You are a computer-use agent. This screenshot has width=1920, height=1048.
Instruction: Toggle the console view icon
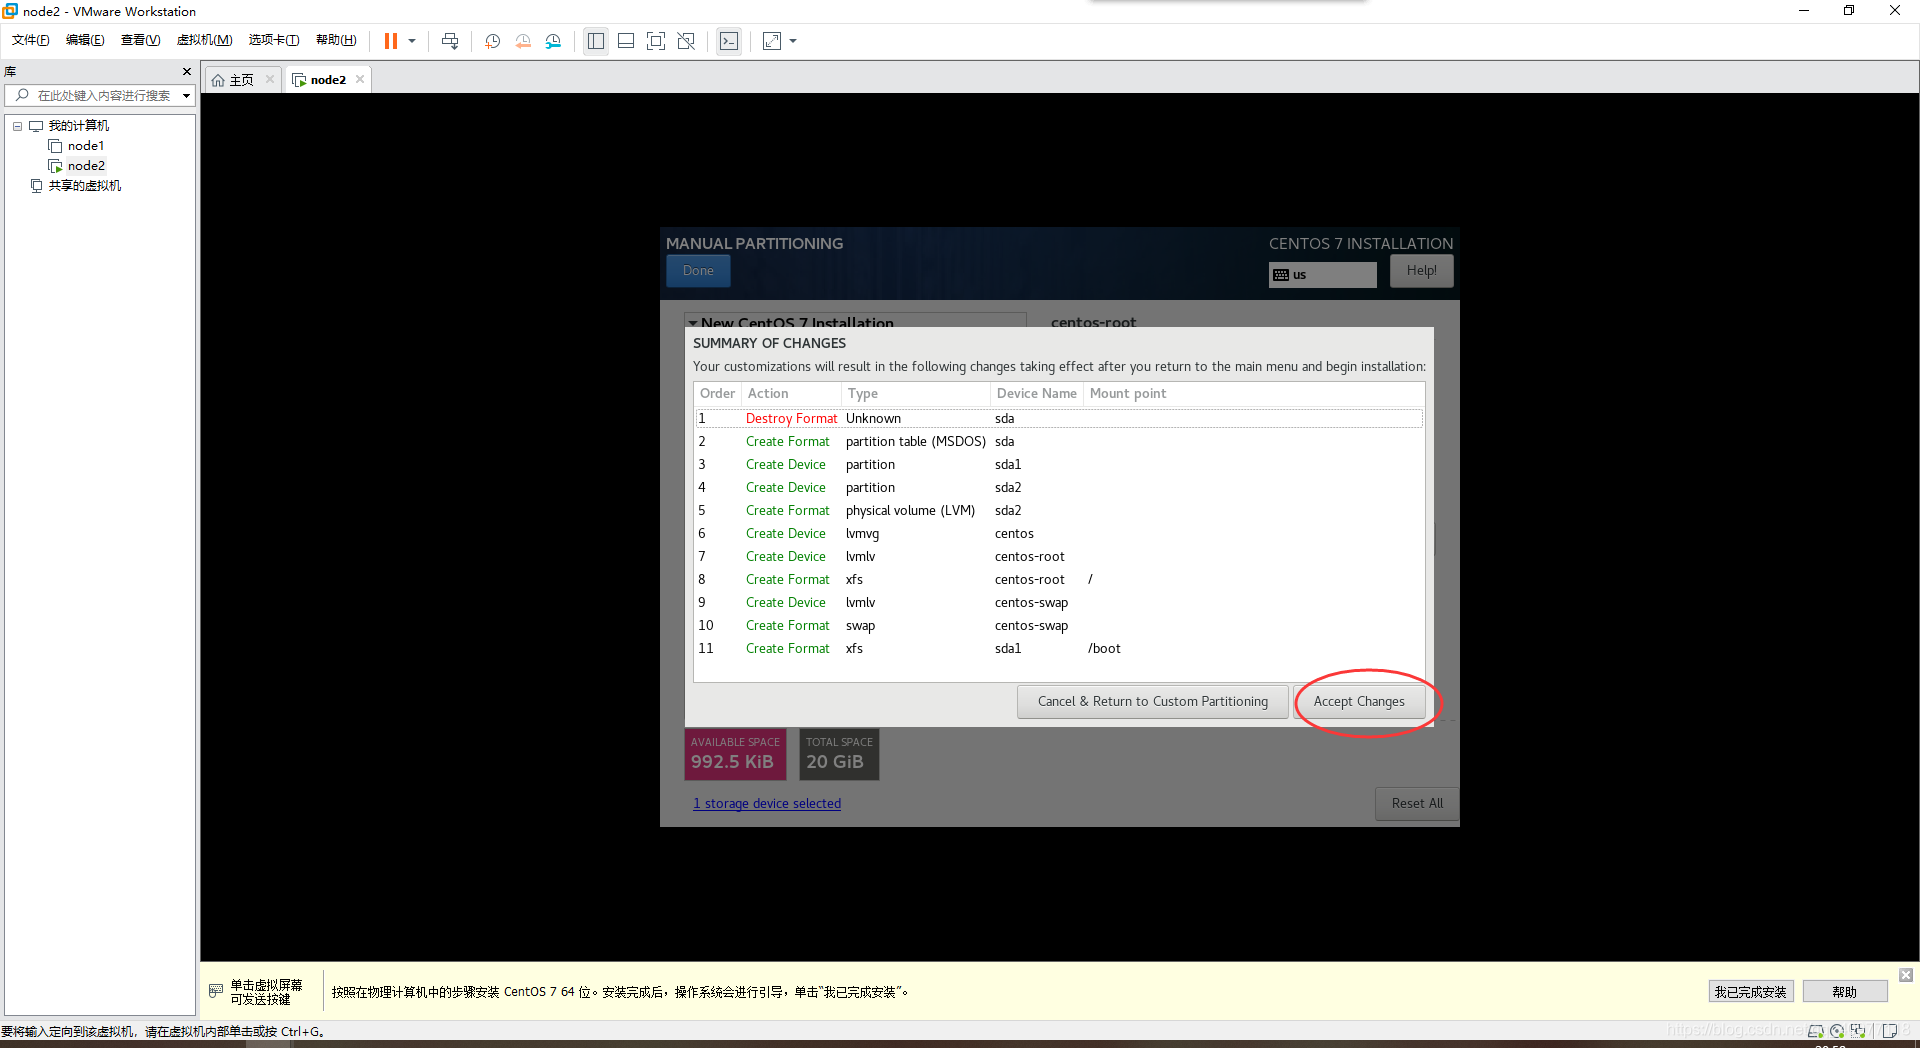(x=729, y=41)
